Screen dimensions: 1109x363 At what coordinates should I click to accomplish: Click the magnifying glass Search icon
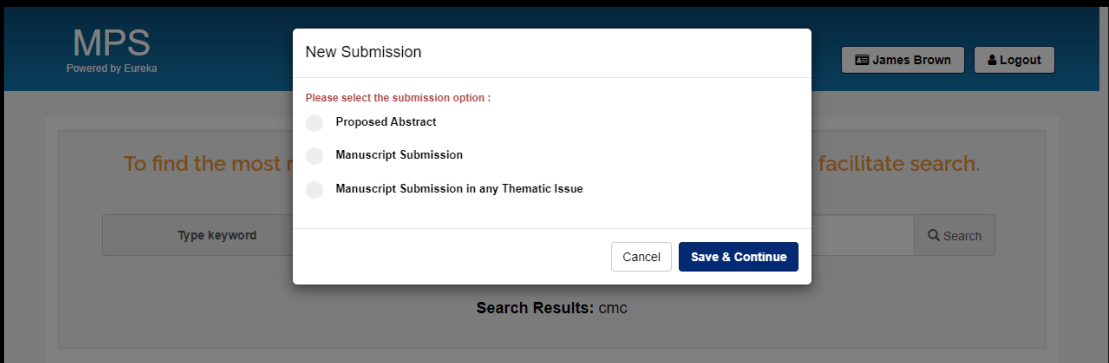[x=934, y=236]
